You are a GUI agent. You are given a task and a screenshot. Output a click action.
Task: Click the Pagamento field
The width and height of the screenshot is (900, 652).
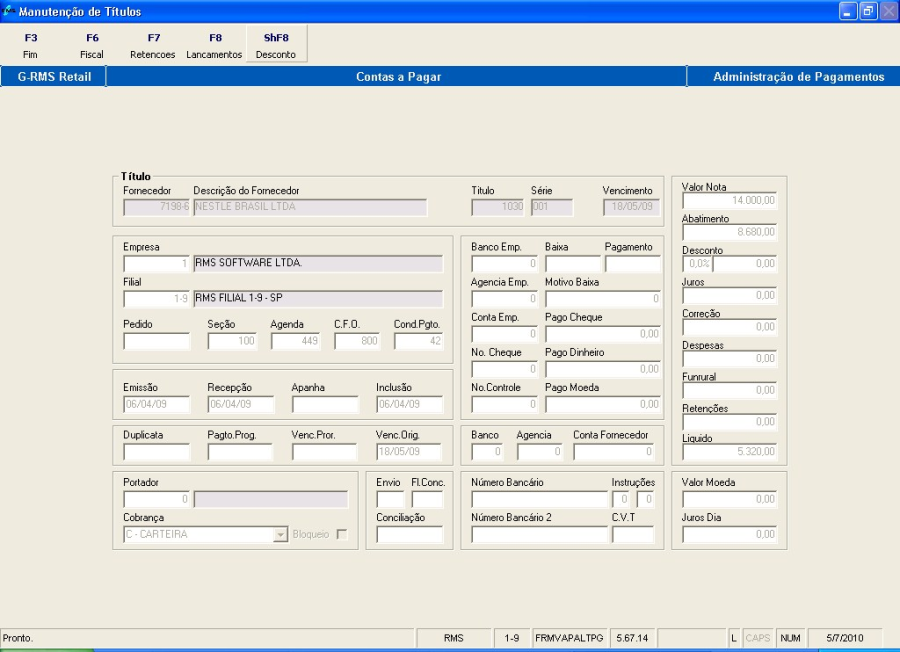pos(632,264)
